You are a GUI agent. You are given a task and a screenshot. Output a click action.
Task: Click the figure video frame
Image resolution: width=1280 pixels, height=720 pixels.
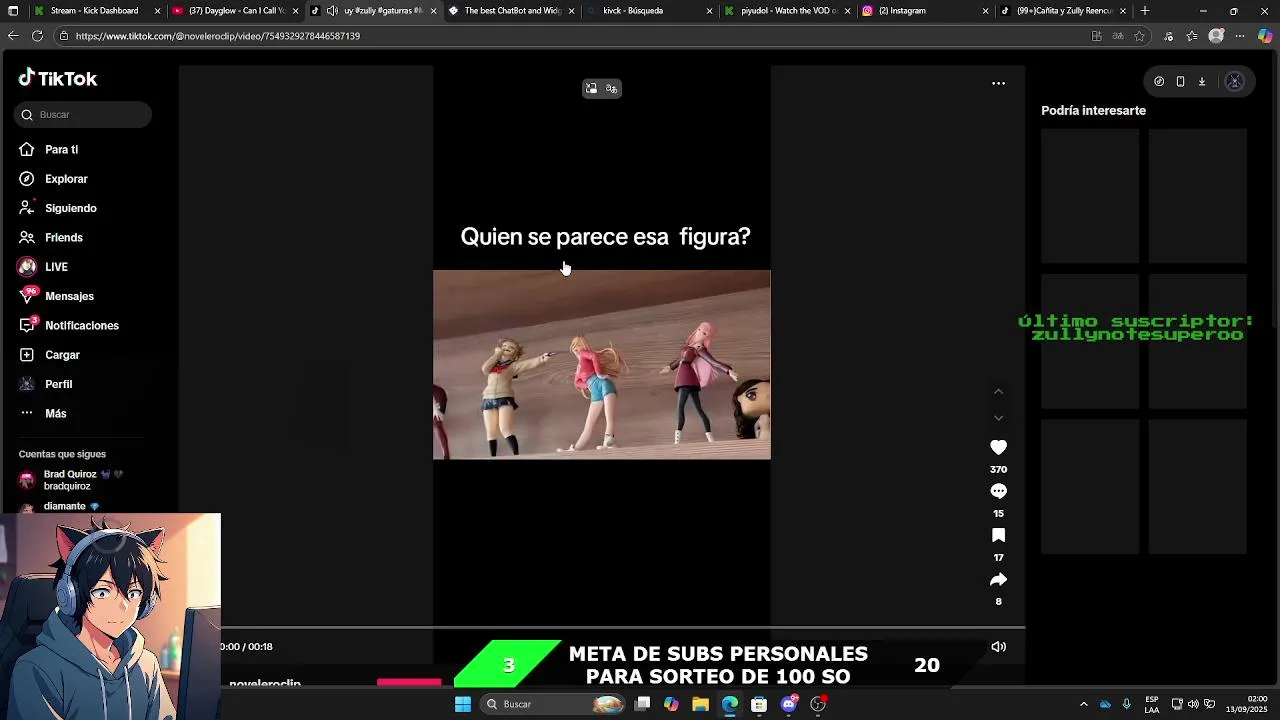(601, 364)
